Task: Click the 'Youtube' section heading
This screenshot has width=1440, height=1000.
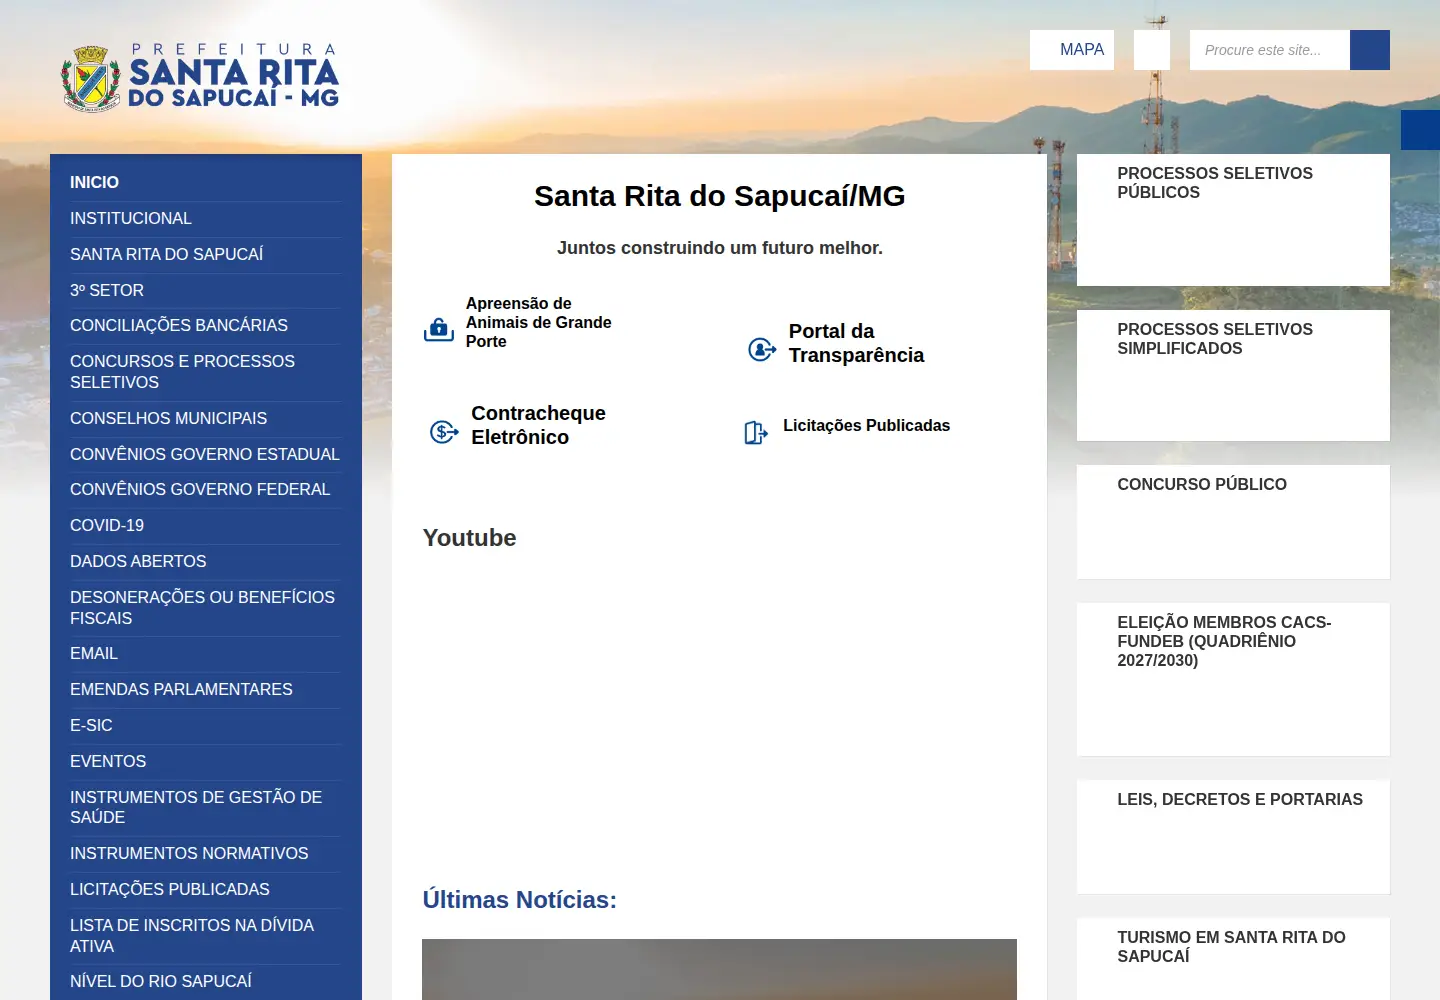Action: tap(469, 538)
